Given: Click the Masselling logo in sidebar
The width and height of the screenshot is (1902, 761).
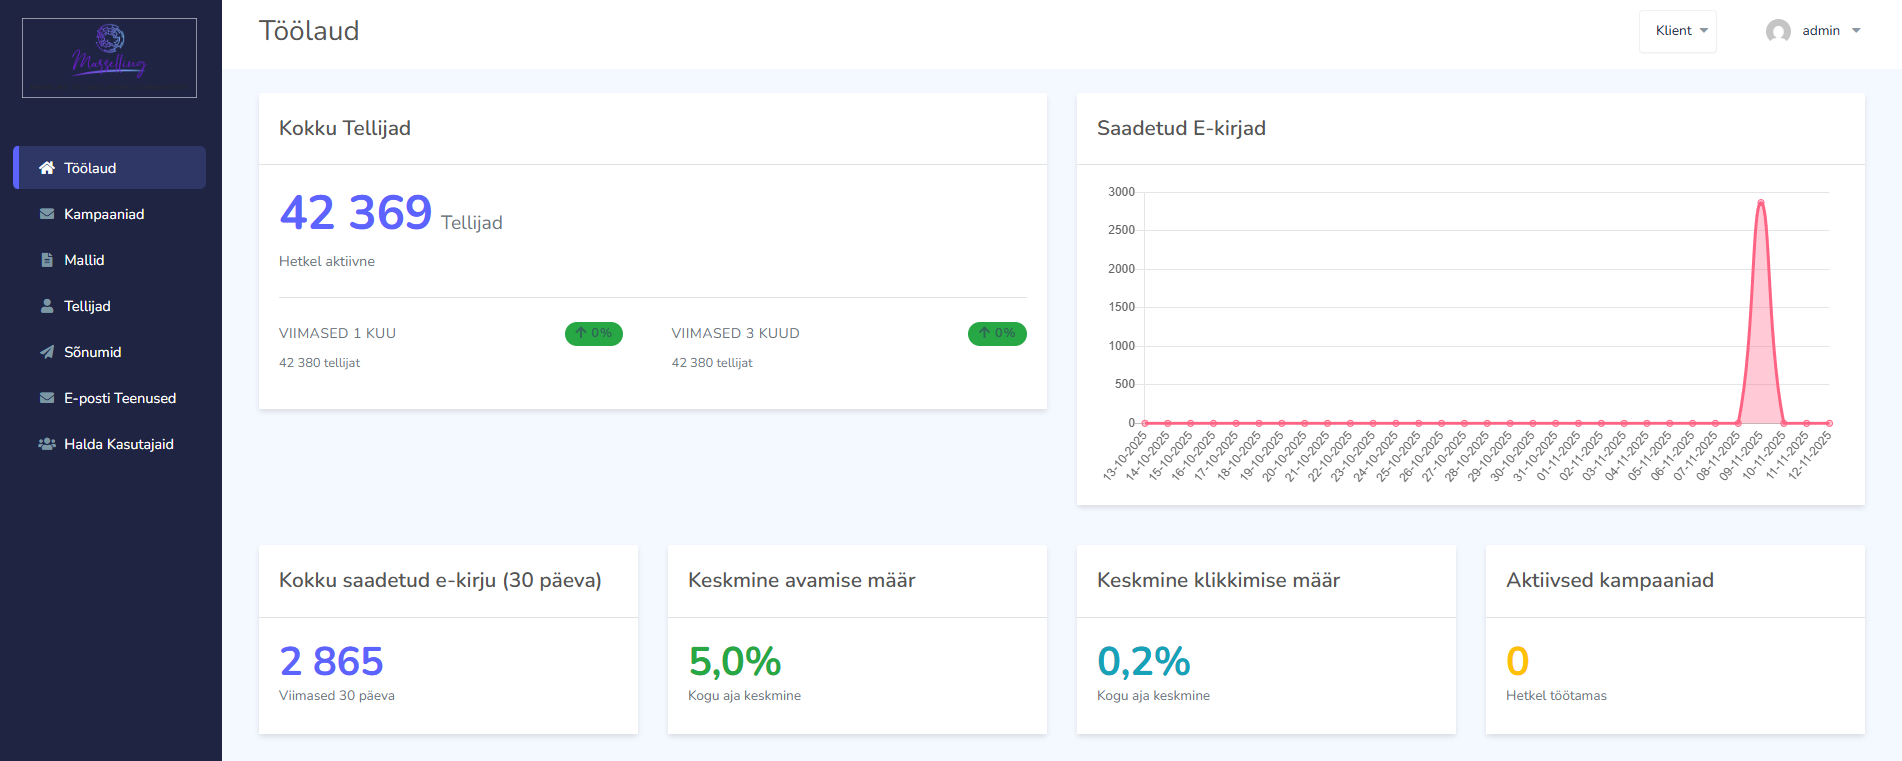Looking at the screenshot, I should coord(109,58).
